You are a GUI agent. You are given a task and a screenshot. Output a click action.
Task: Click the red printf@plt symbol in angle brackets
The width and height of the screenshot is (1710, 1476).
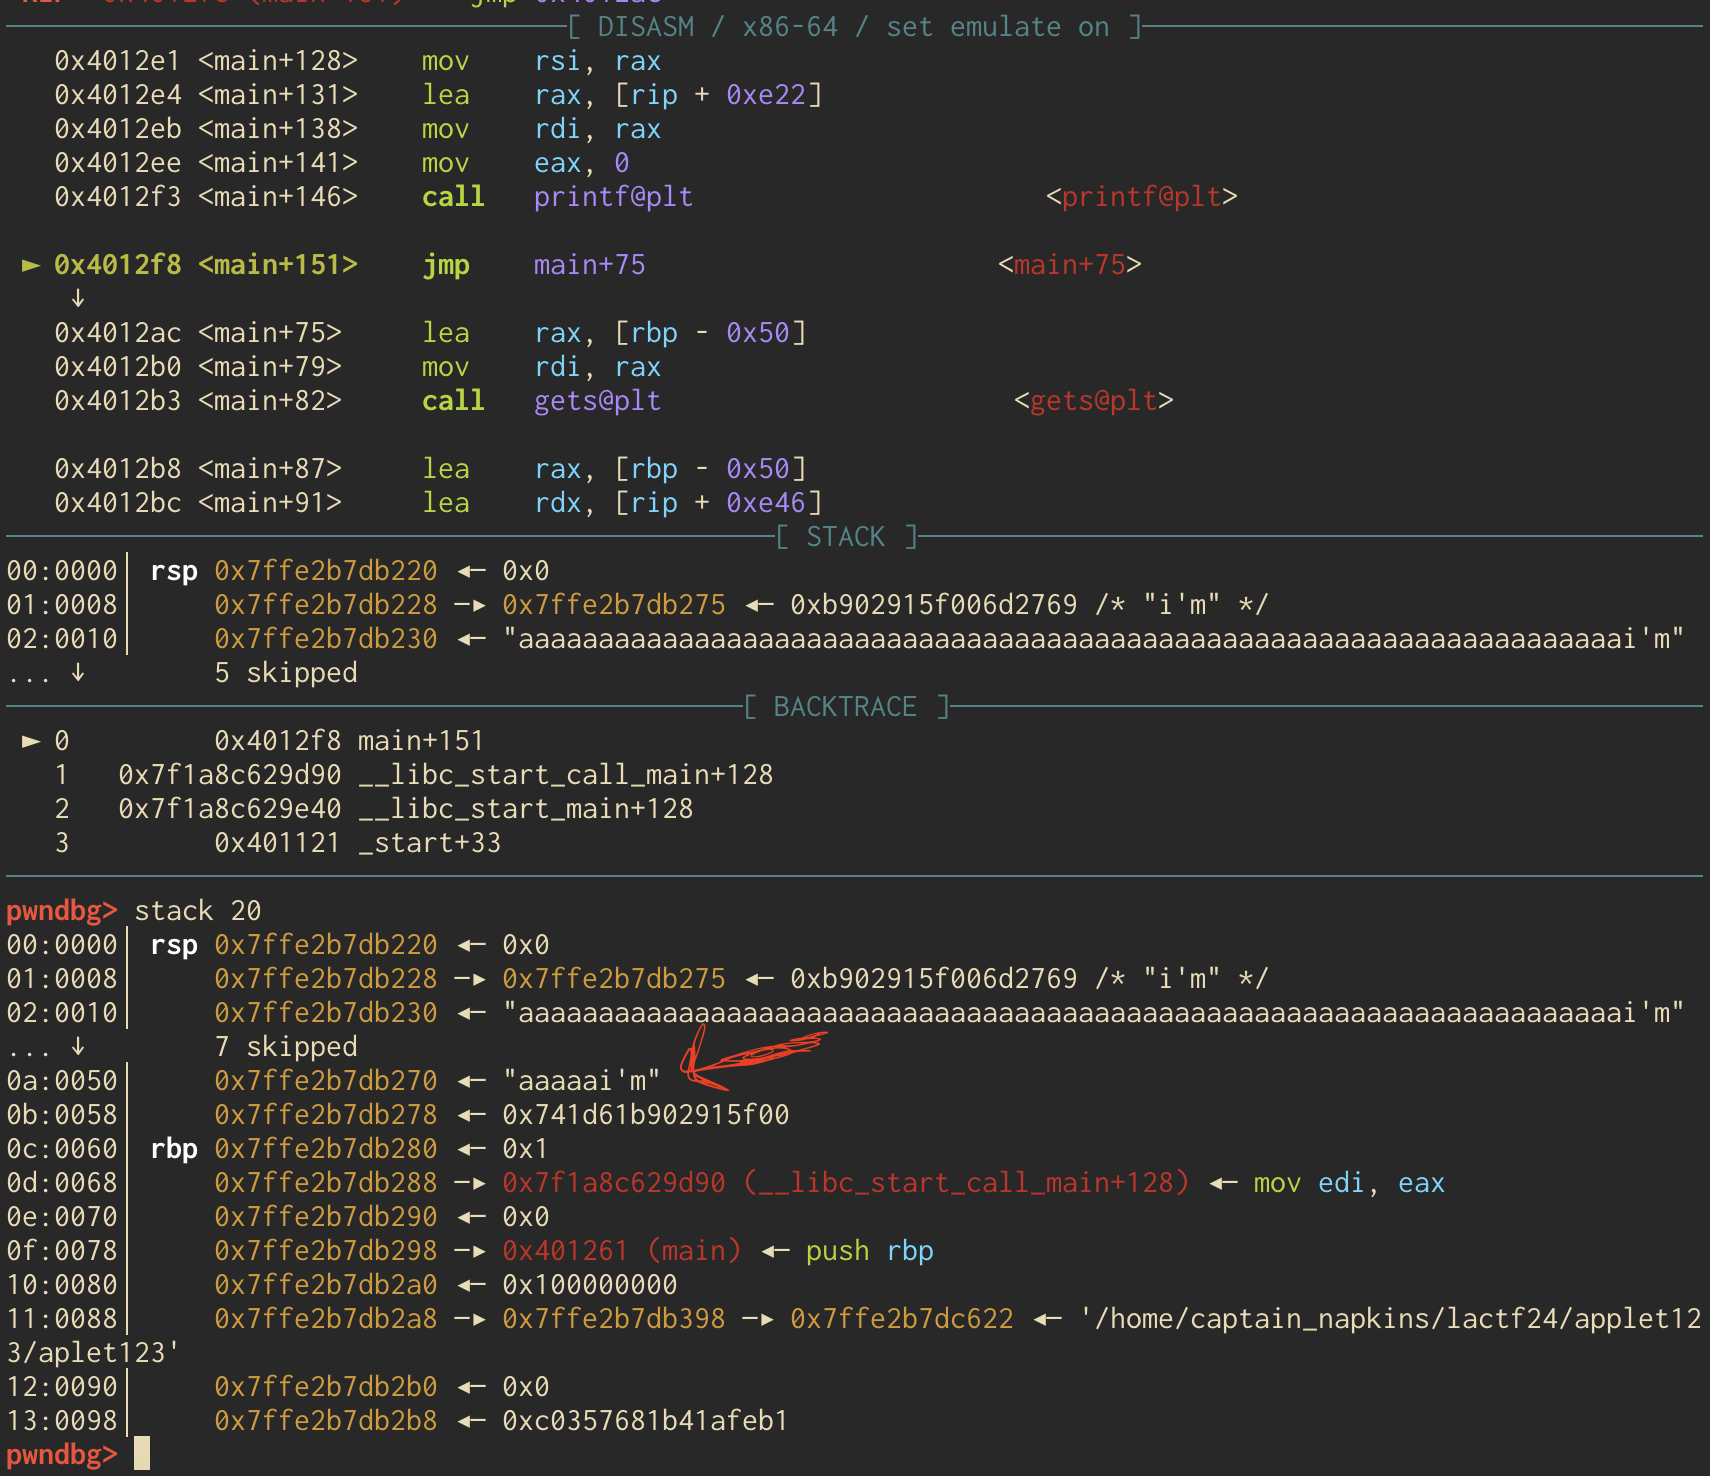(x=1141, y=197)
